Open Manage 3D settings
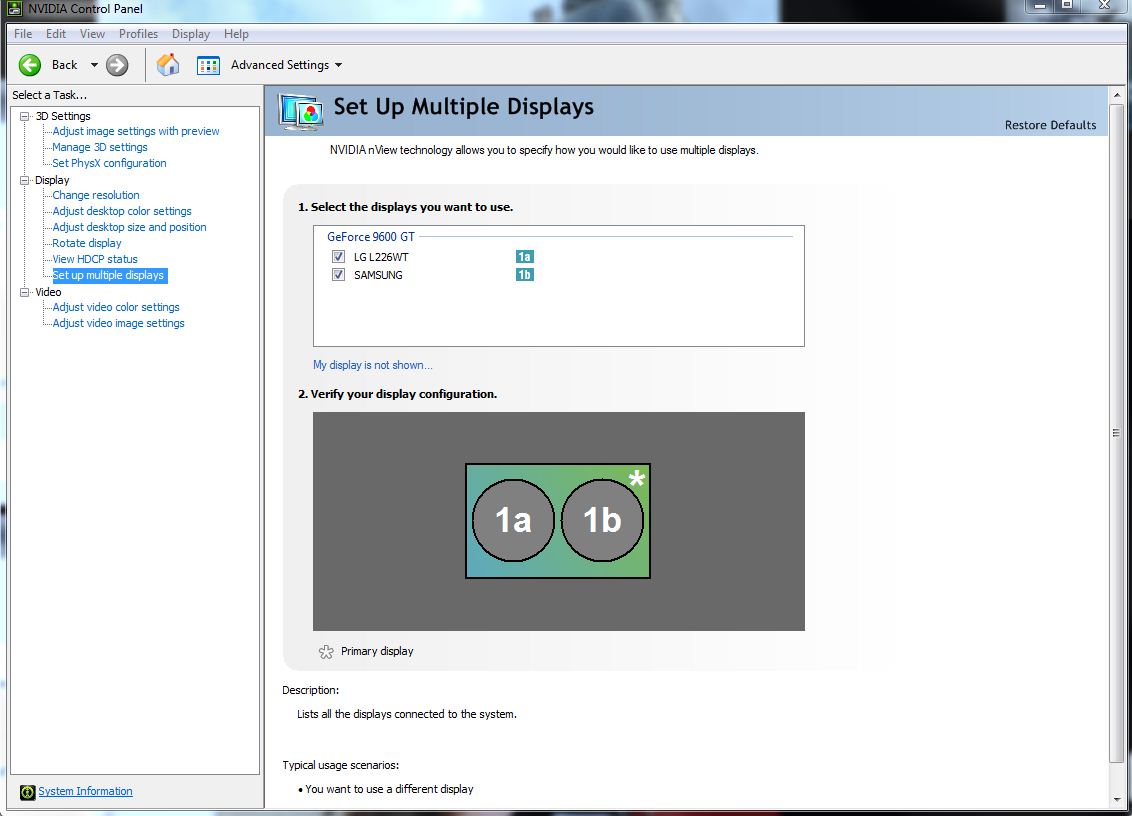Viewport: 1132px width, 816px height. point(100,147)
